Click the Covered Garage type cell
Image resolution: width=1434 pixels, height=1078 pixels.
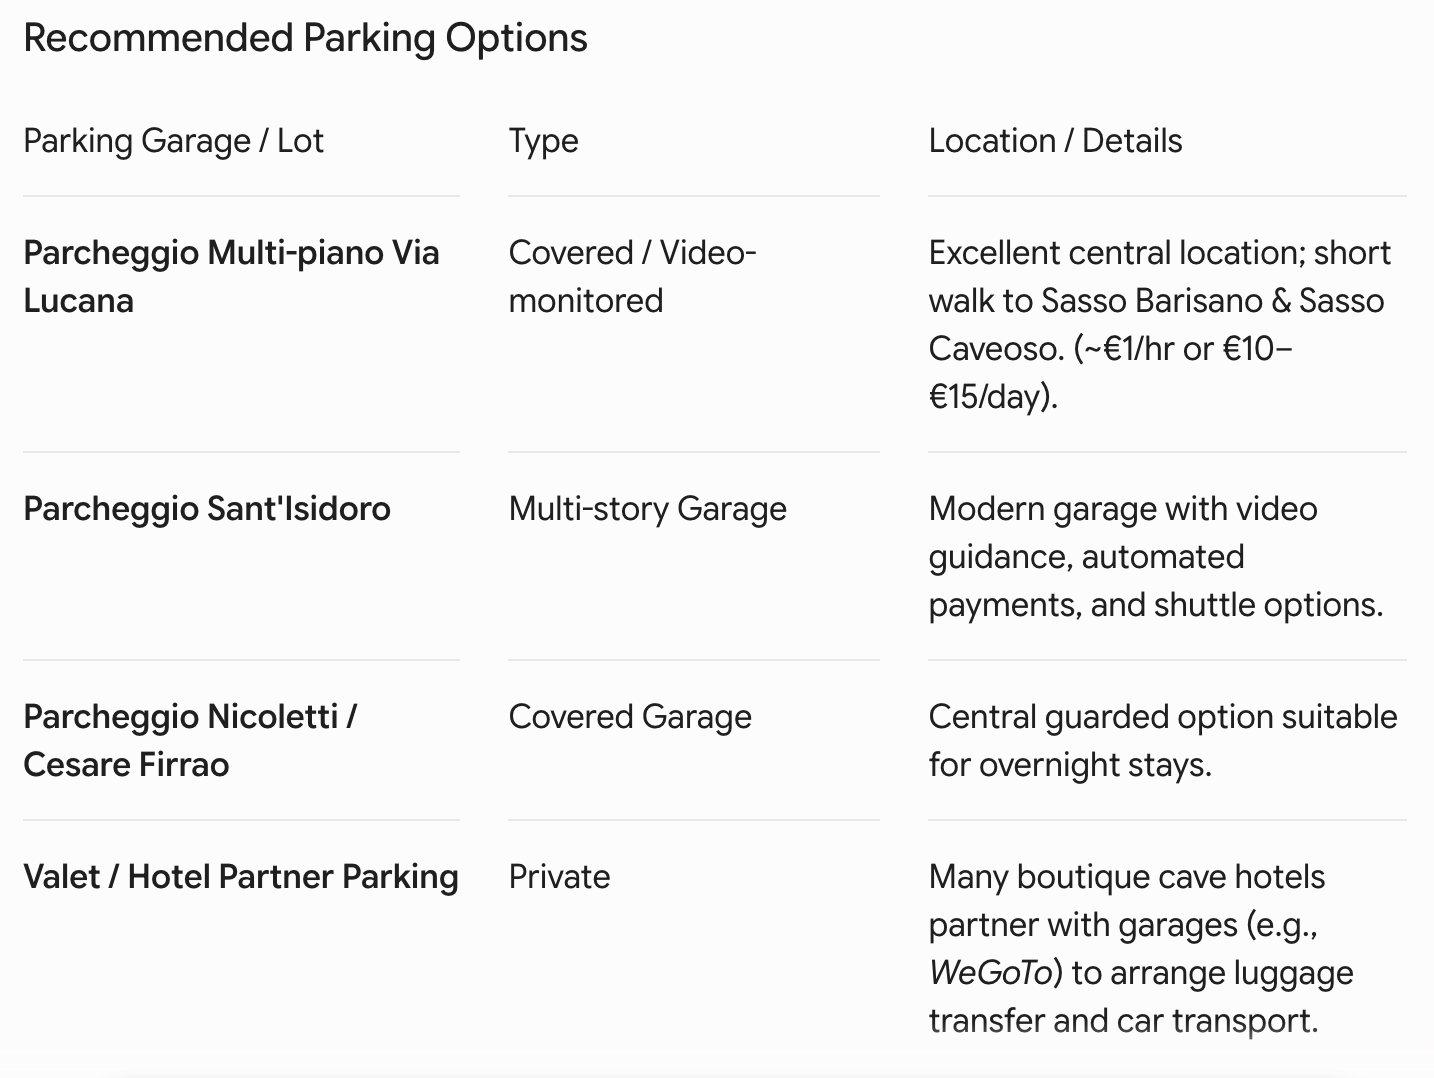point(630,717)
